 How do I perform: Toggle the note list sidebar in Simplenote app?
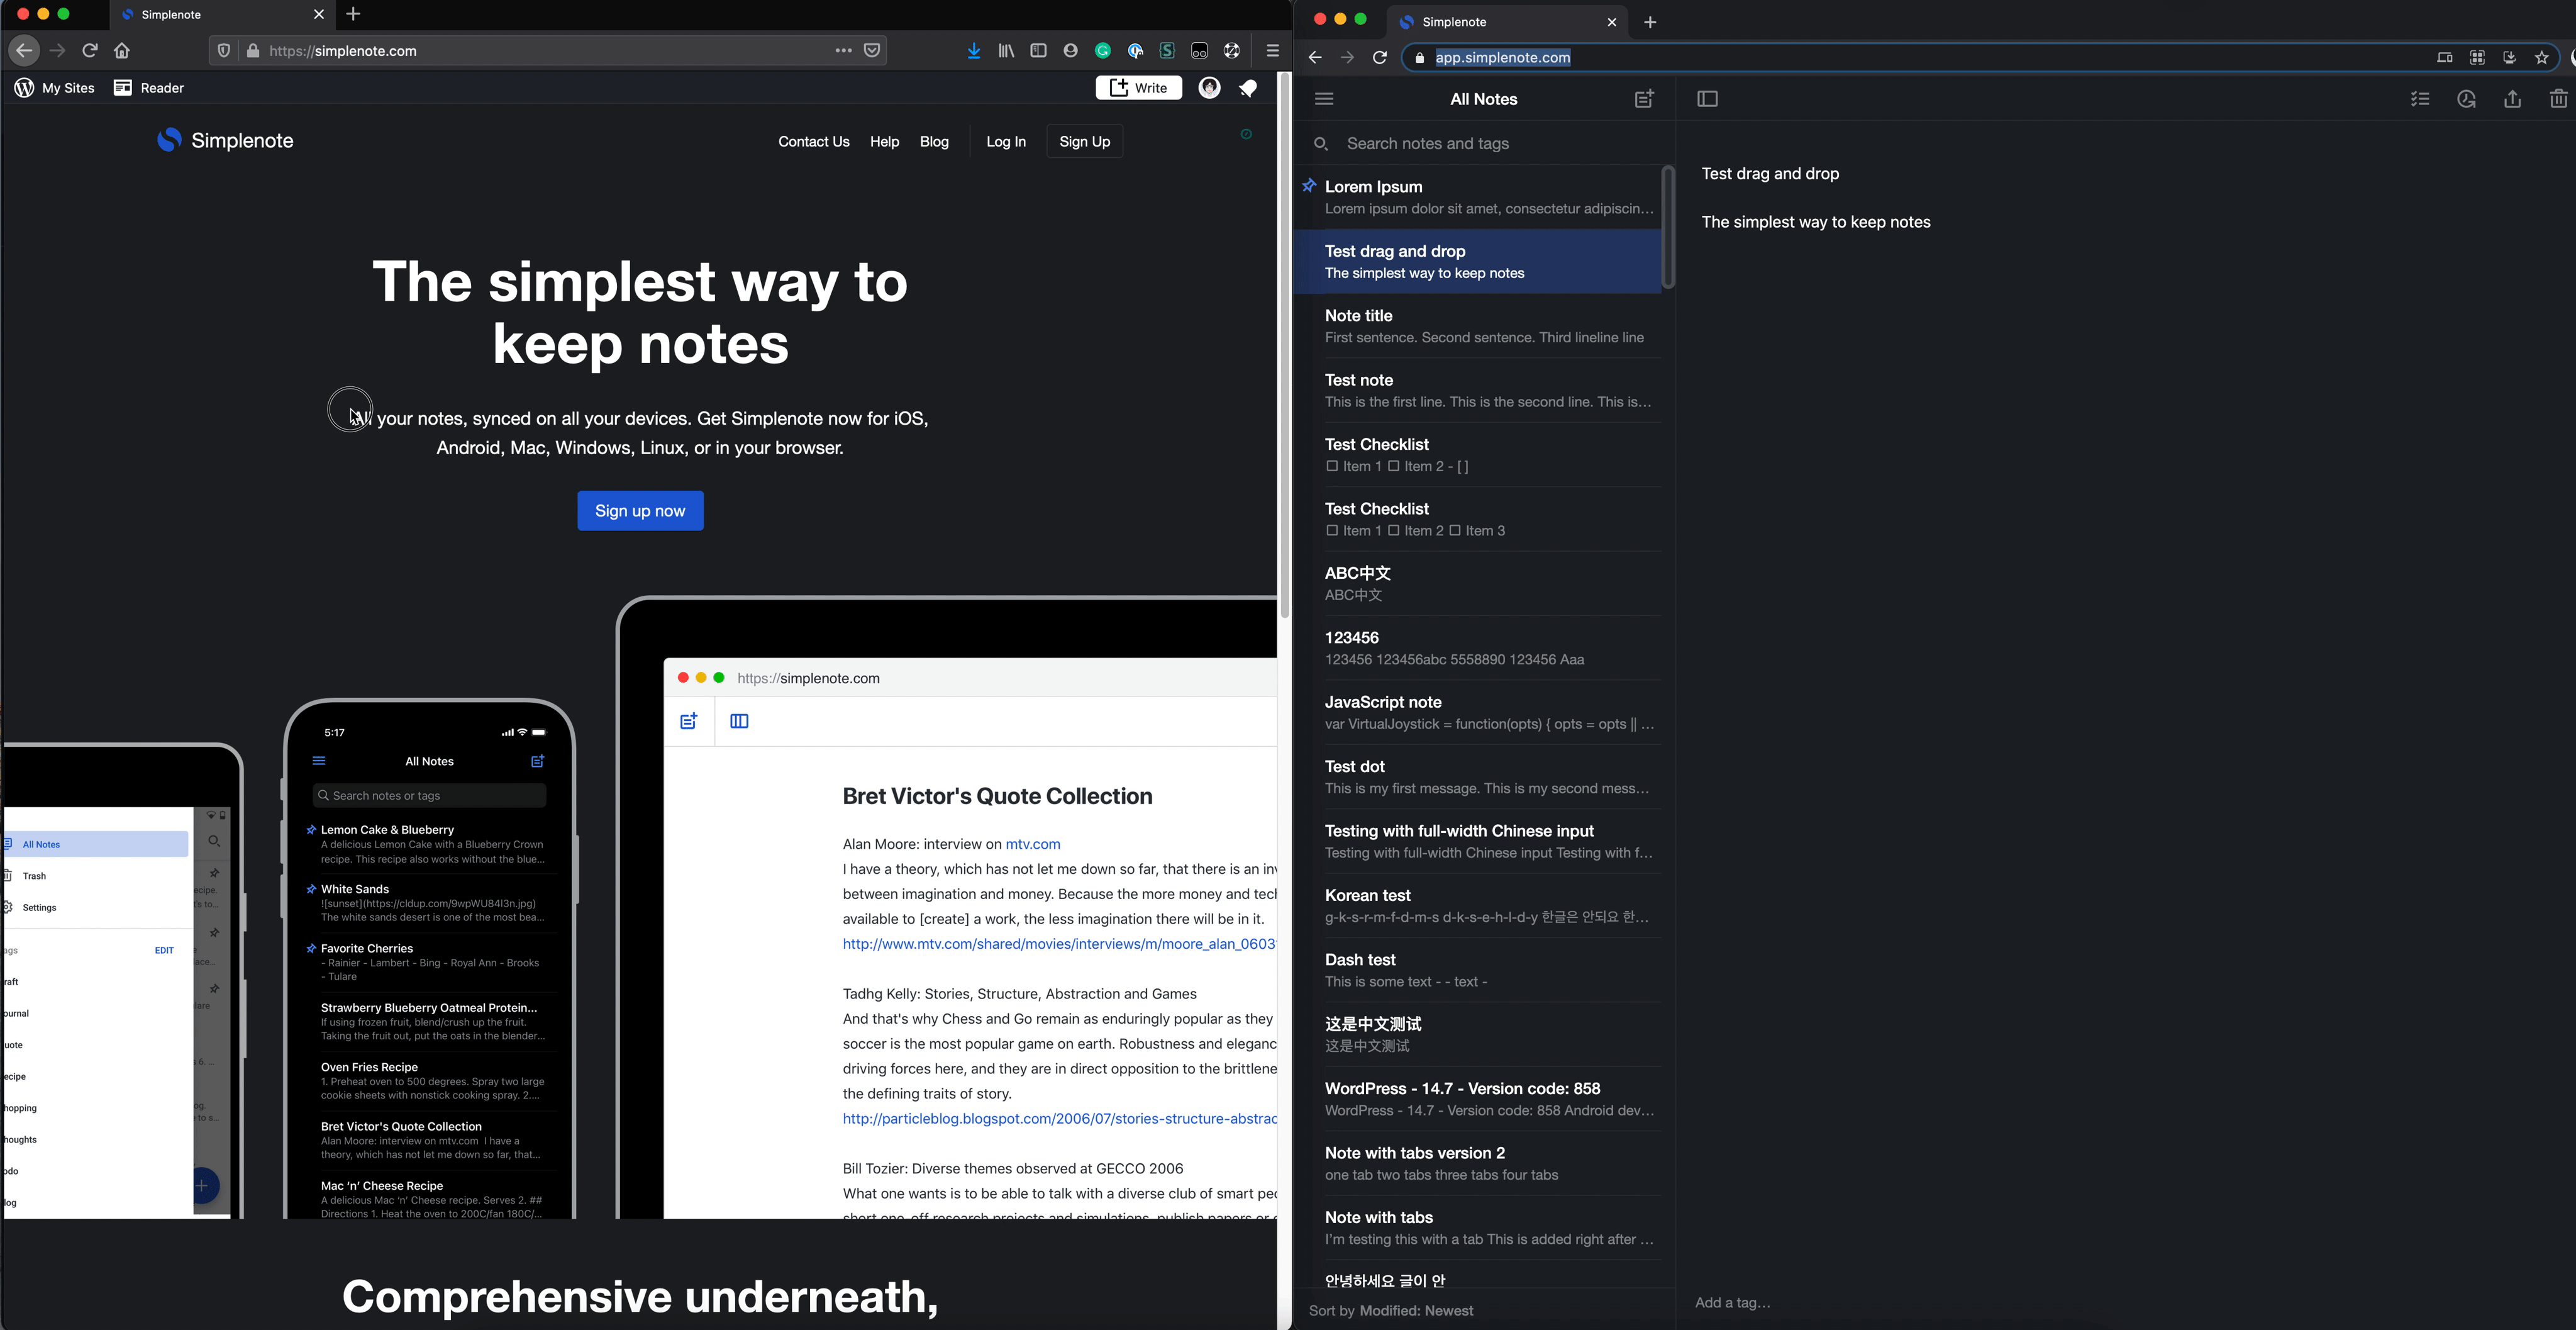point(1708,99)
